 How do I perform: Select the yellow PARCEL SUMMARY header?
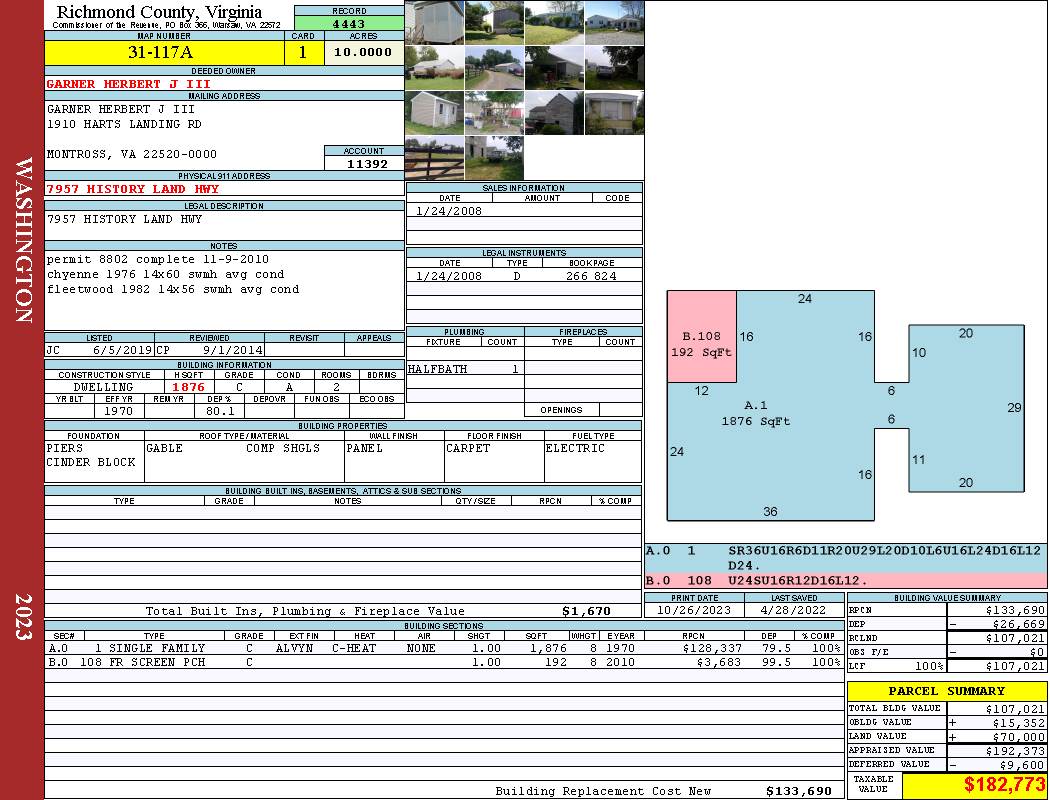tap(946, 691)
